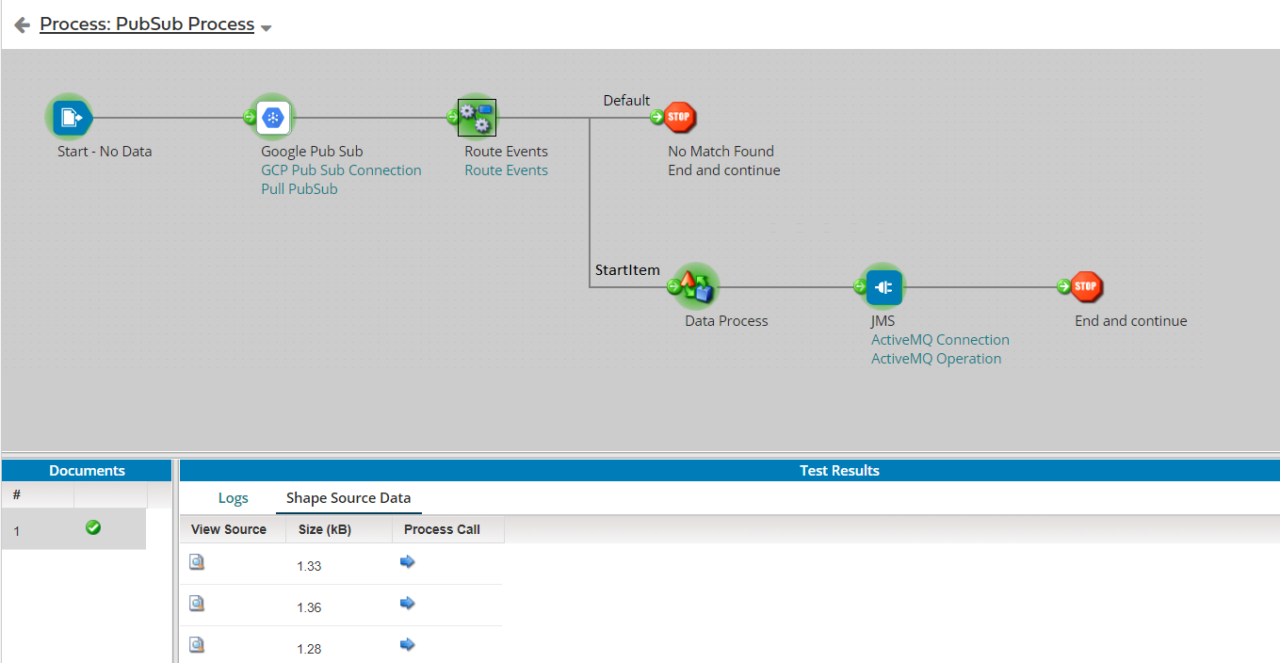
Task: Click the Process Call arrow for the 1.33 kB document
Action: pos(407,561)
